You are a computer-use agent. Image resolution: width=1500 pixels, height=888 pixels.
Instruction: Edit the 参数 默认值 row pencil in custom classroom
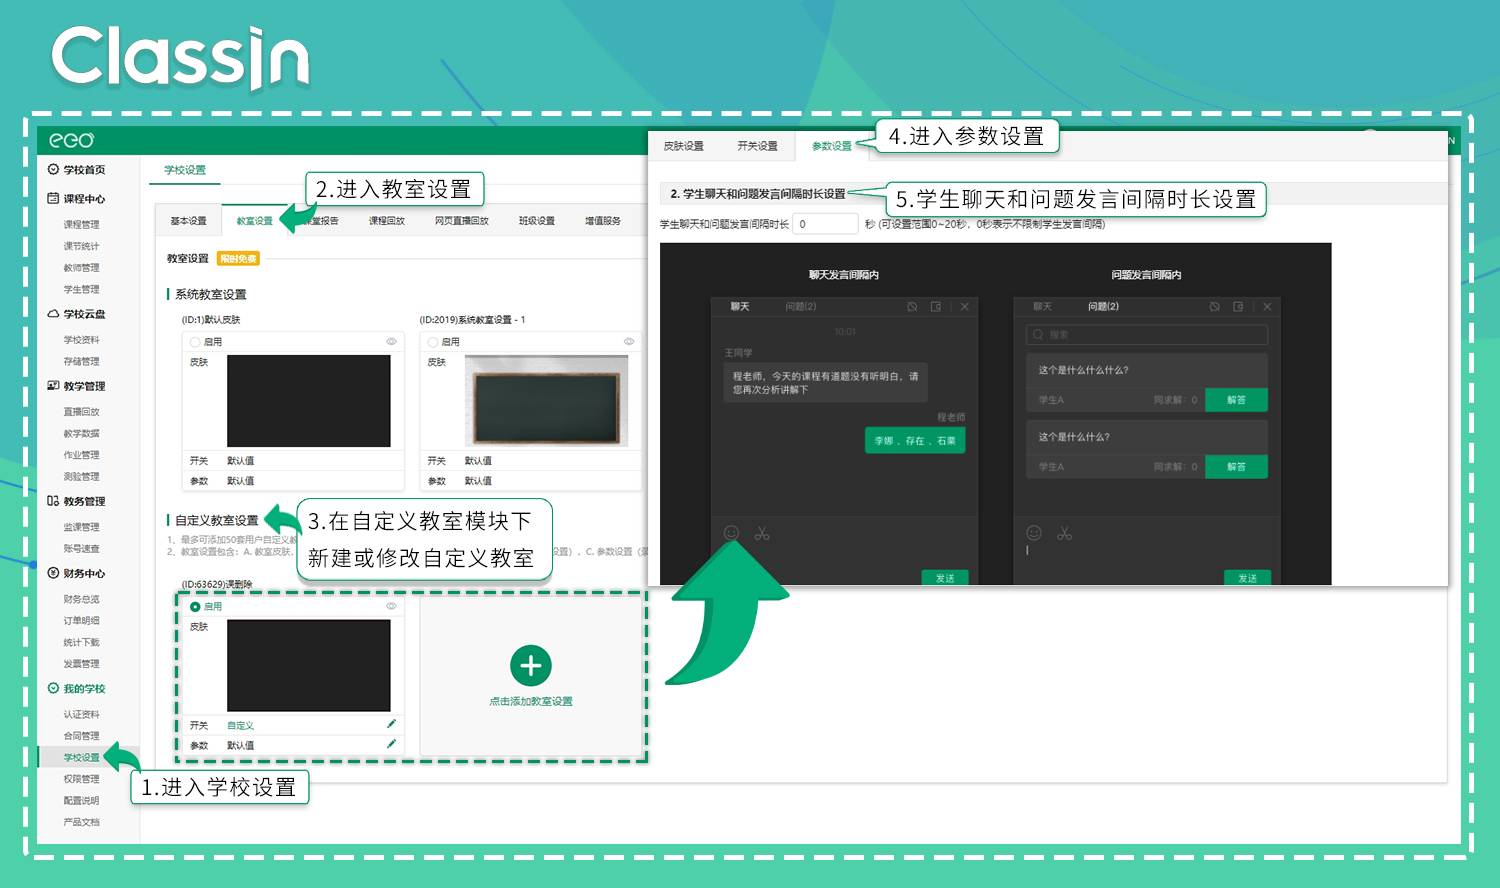tap(391, 744)
